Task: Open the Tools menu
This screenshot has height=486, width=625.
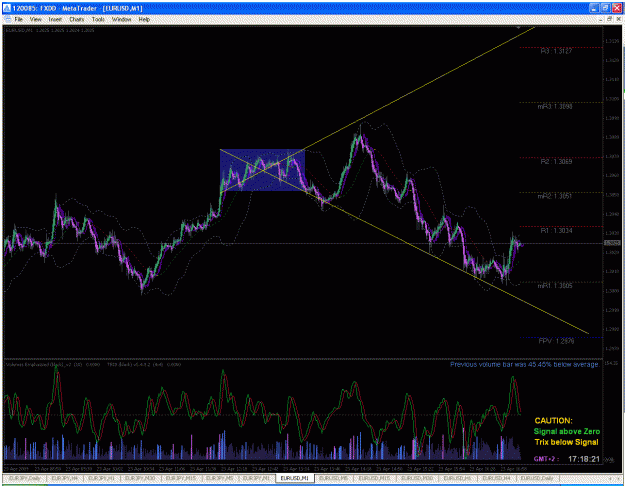Action: click(x=98, y=19)
